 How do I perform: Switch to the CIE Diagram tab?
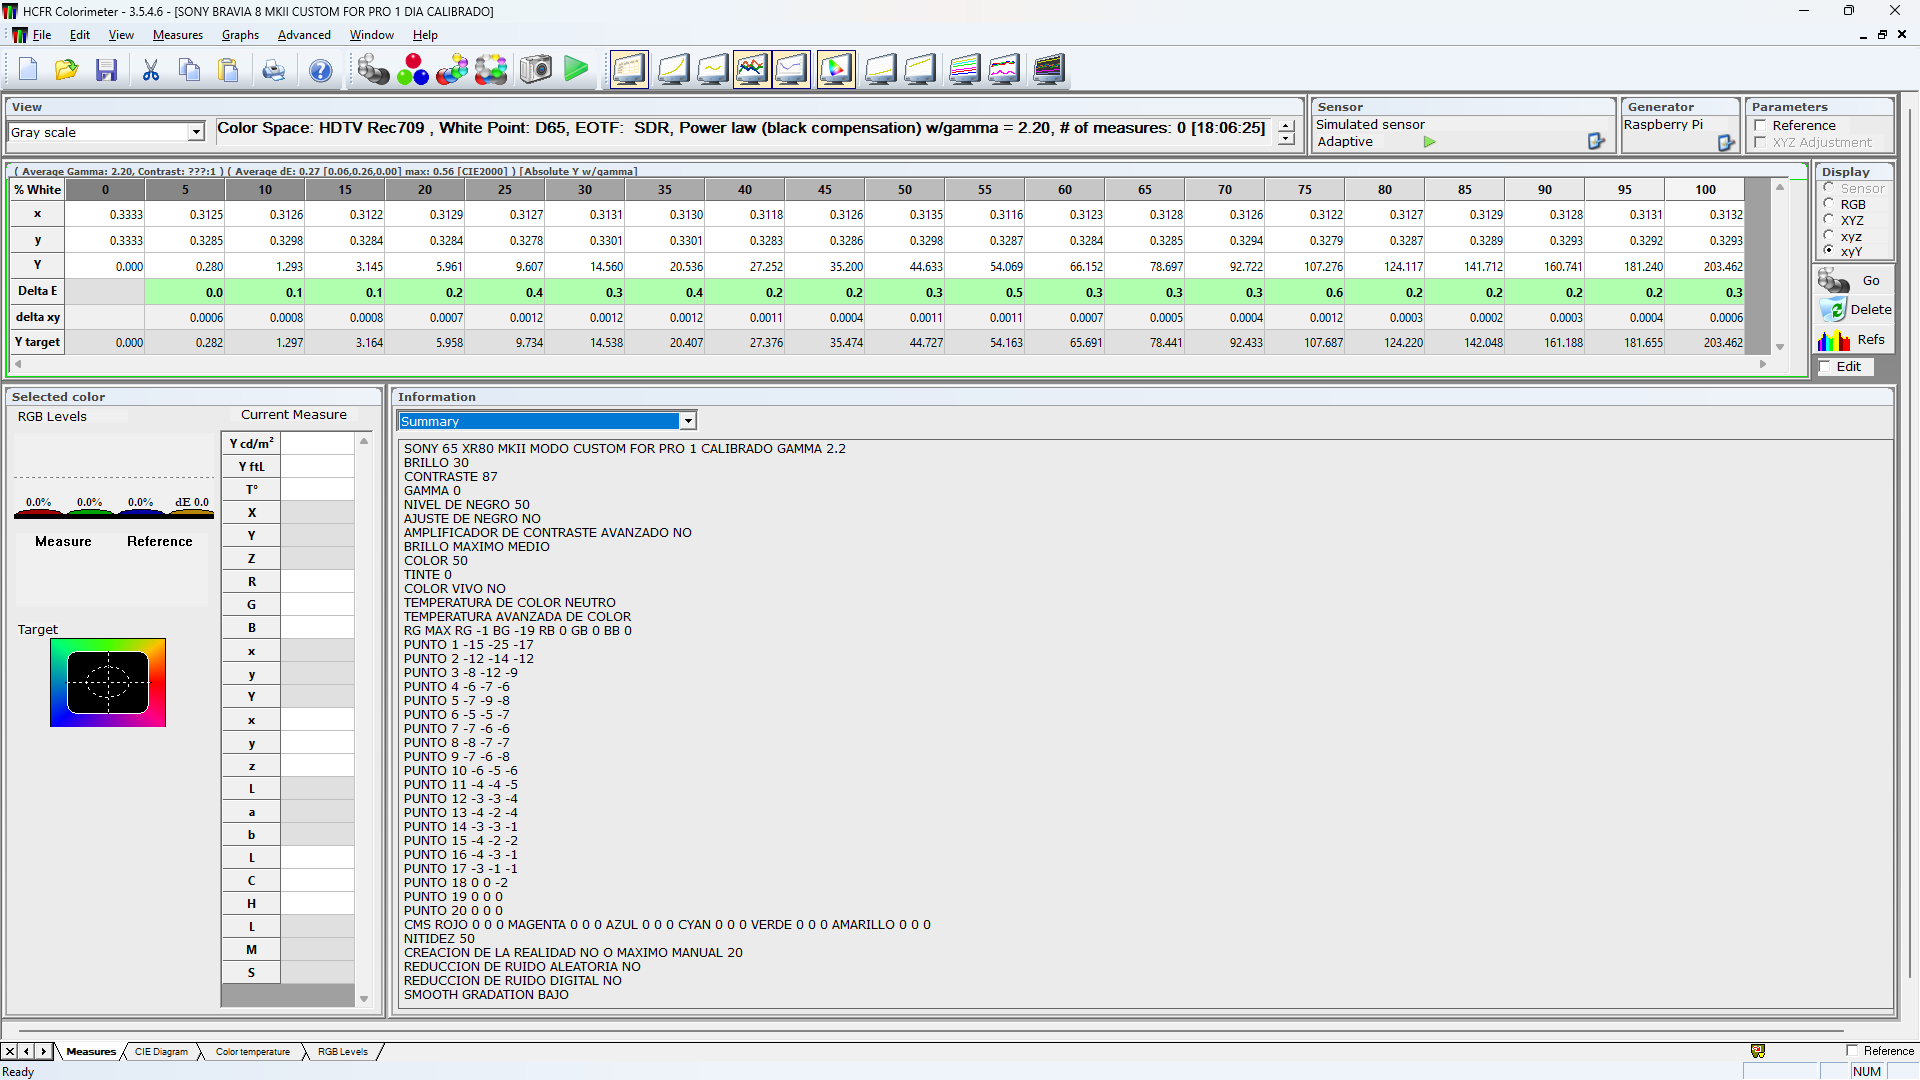[x=161, y=1051]
